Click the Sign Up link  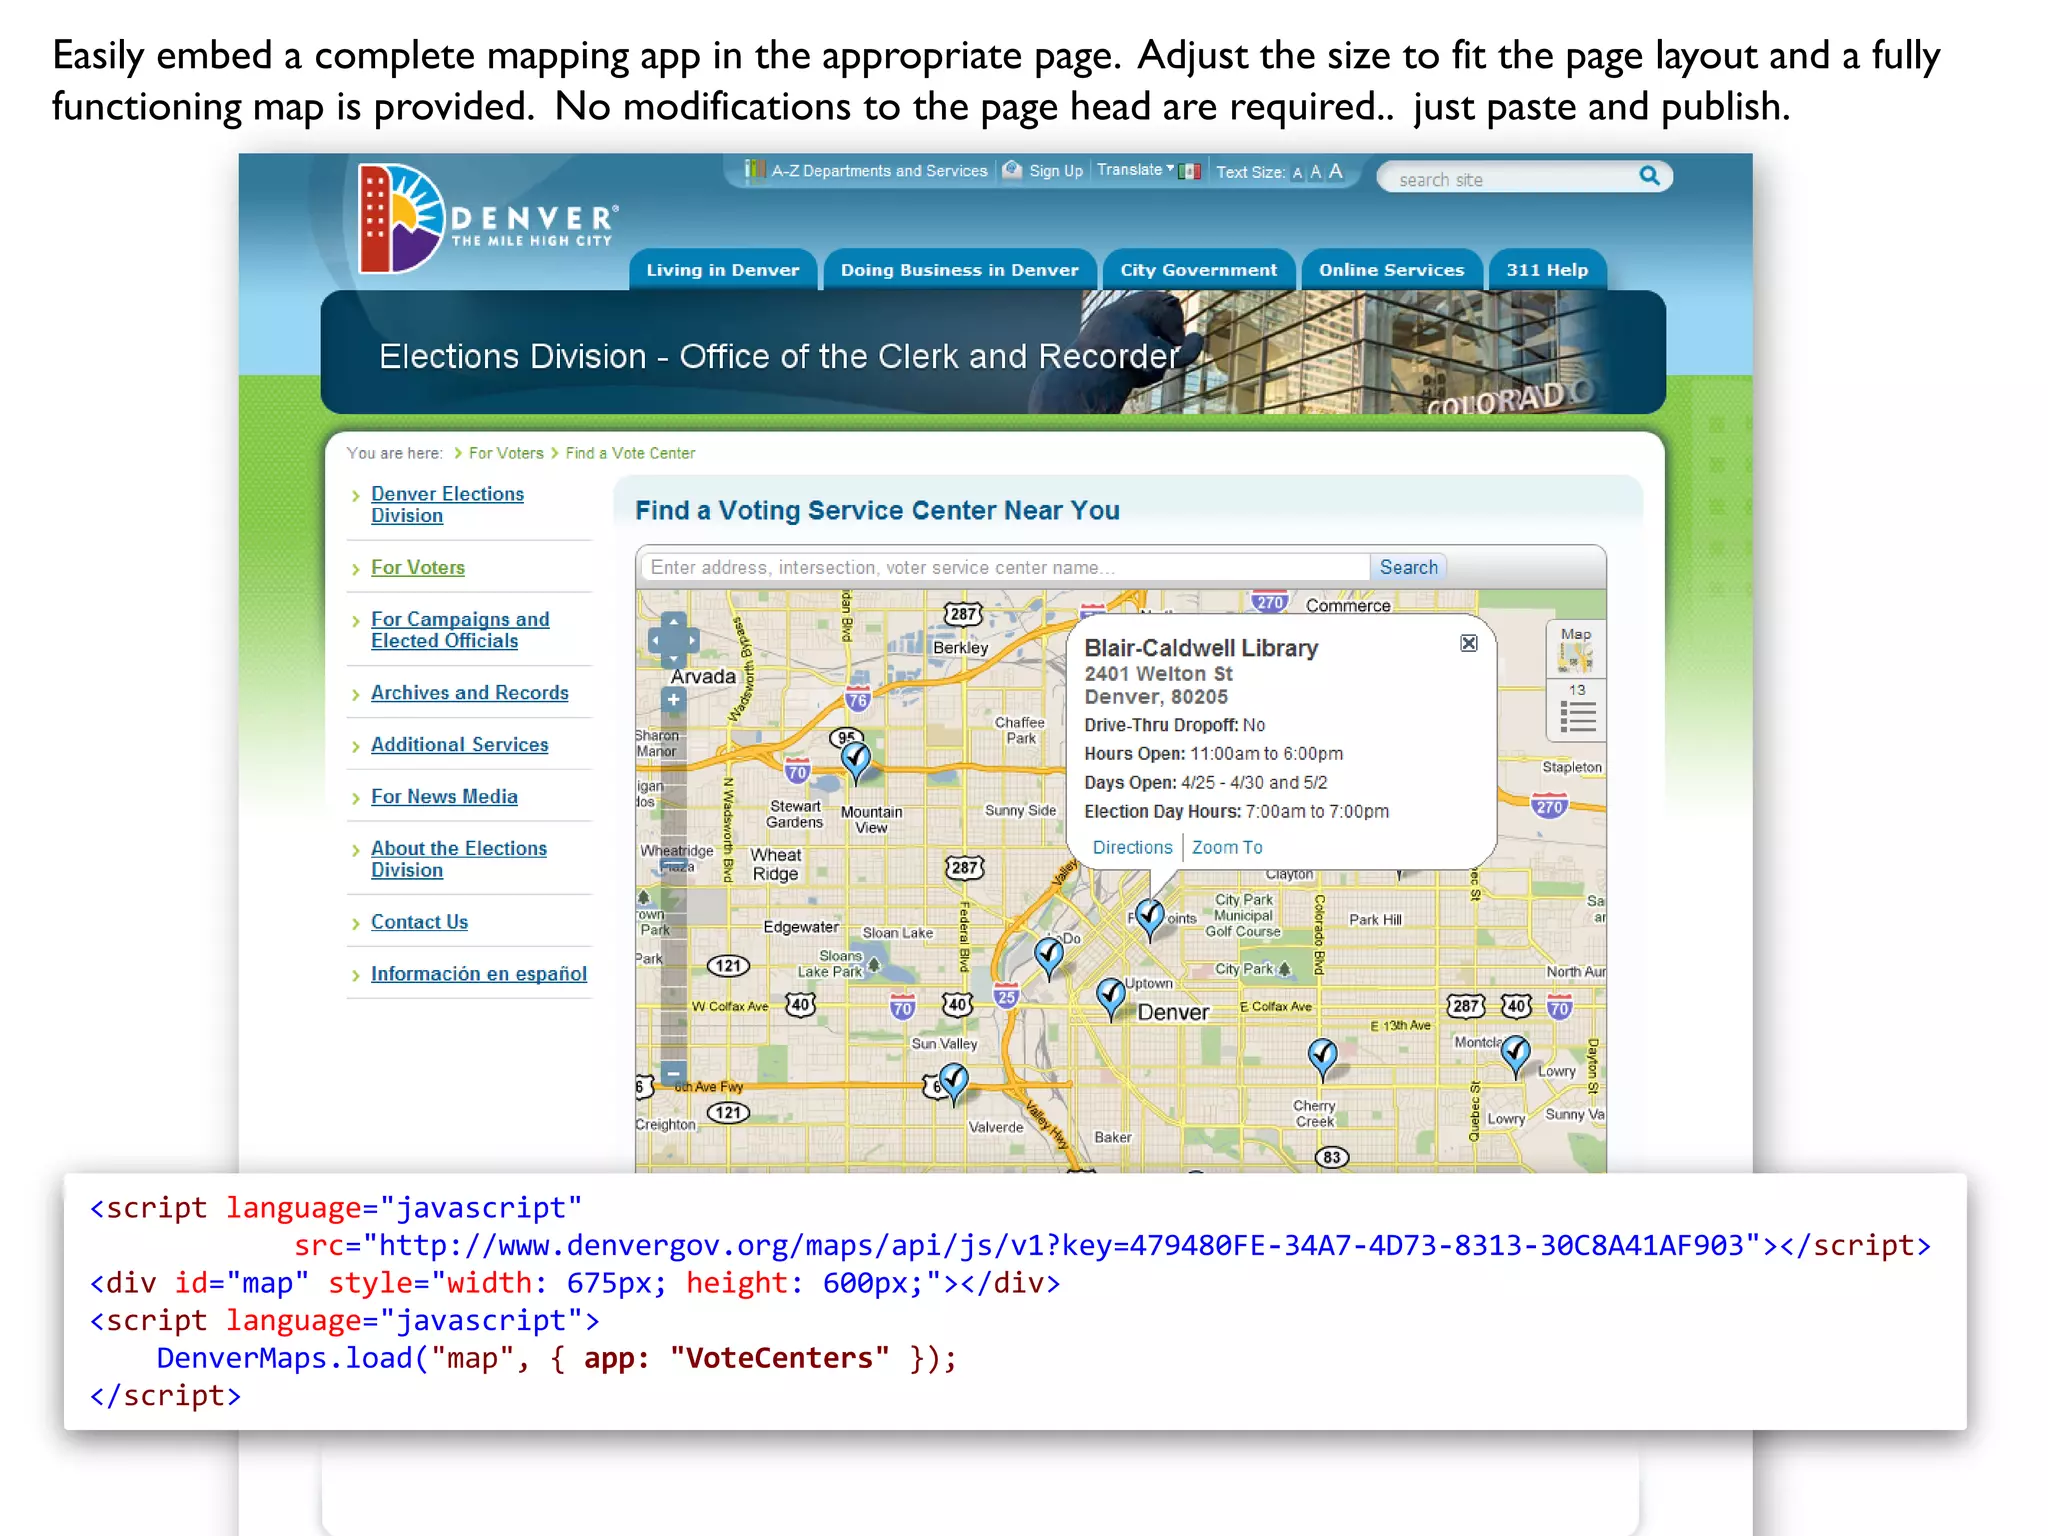pos(1044,171)
